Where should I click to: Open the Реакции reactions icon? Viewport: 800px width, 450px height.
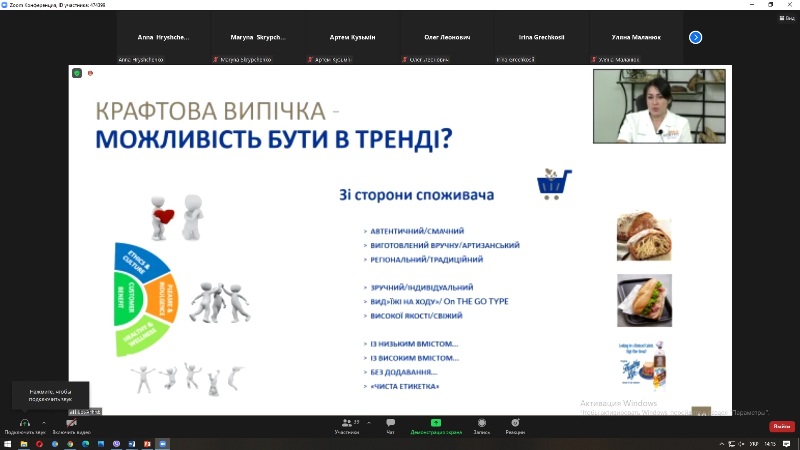[515, 422]
